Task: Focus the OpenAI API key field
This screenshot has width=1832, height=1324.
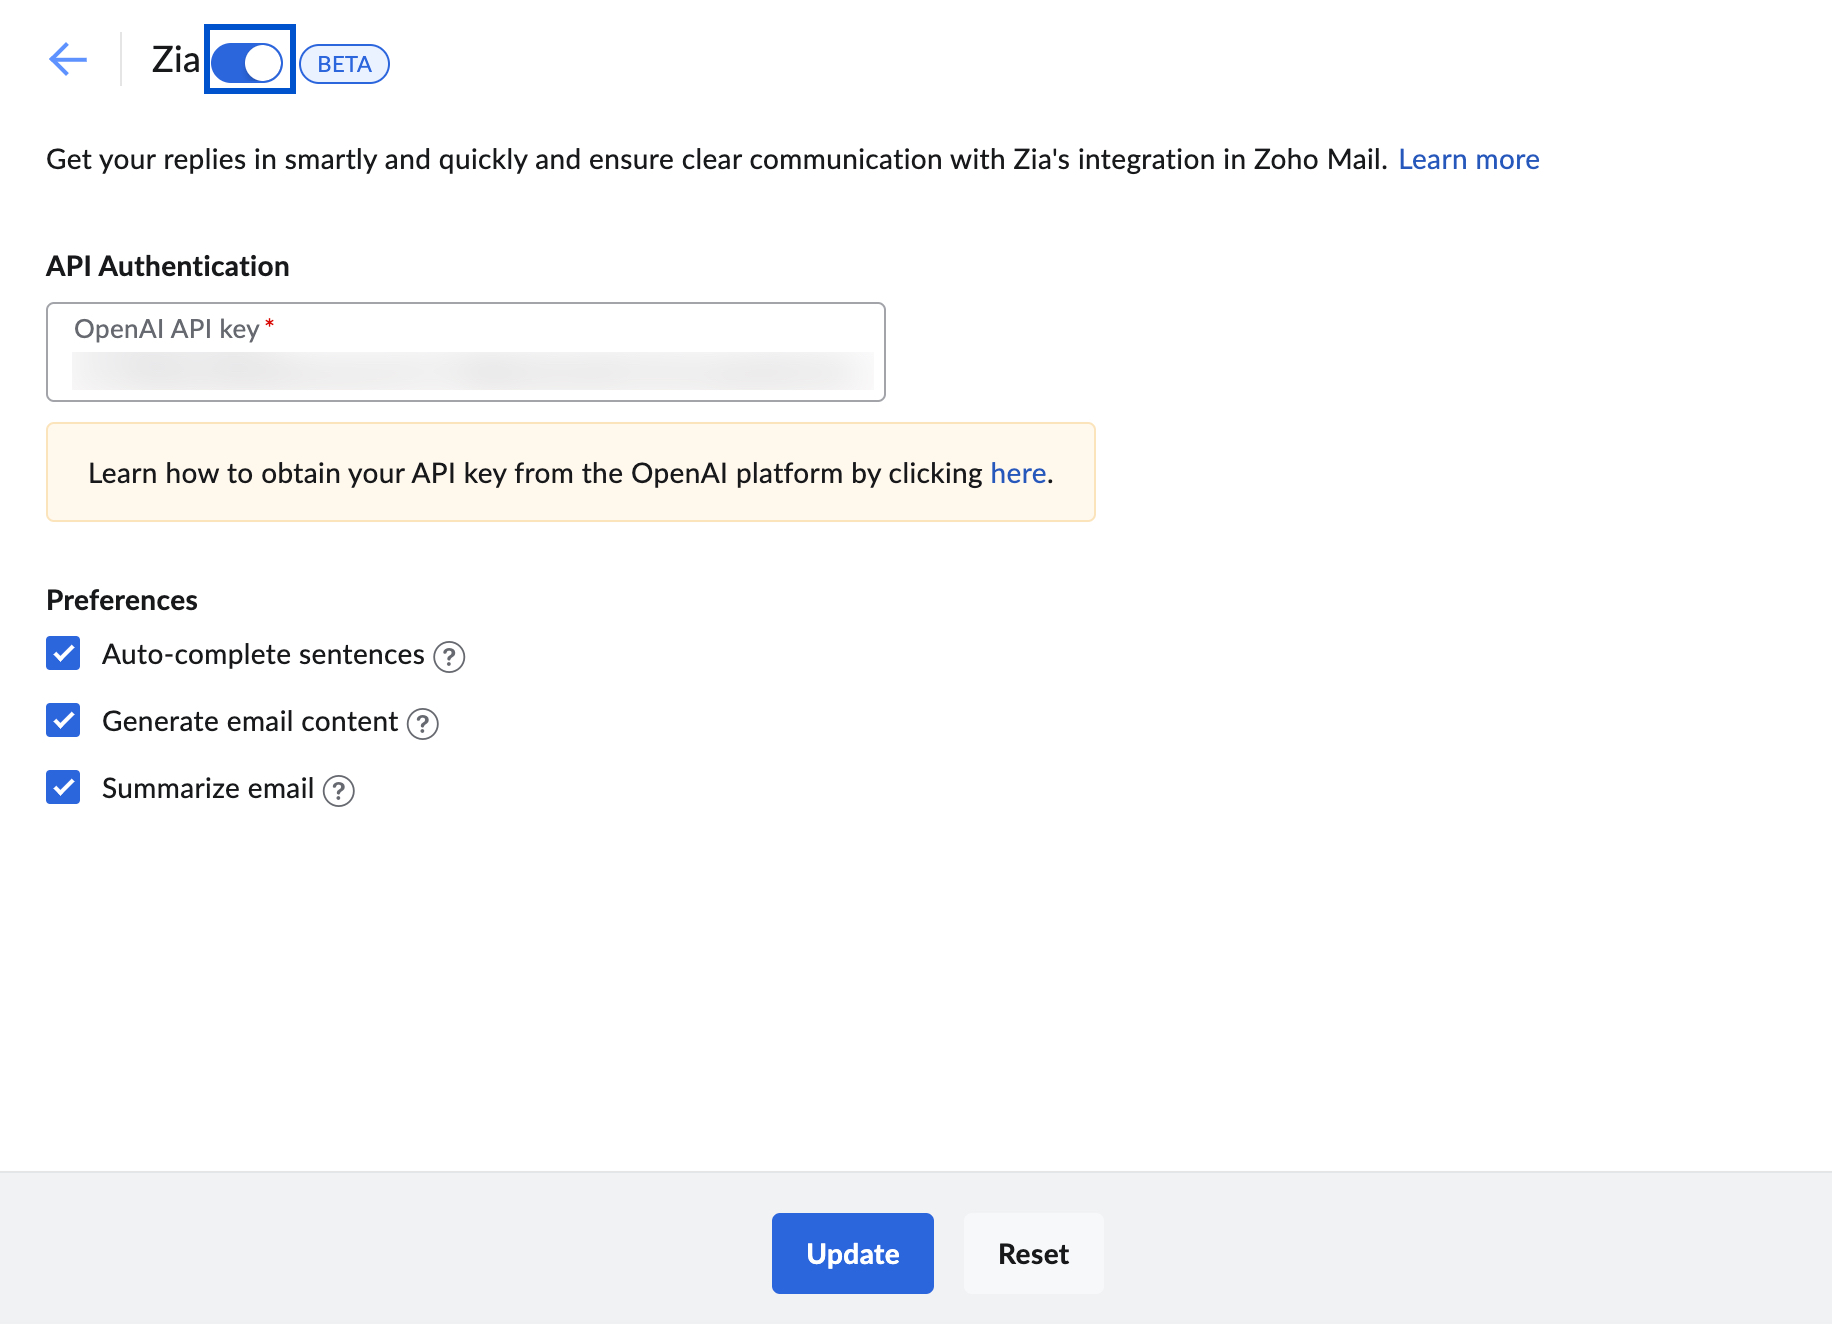Action: [466, 352]
